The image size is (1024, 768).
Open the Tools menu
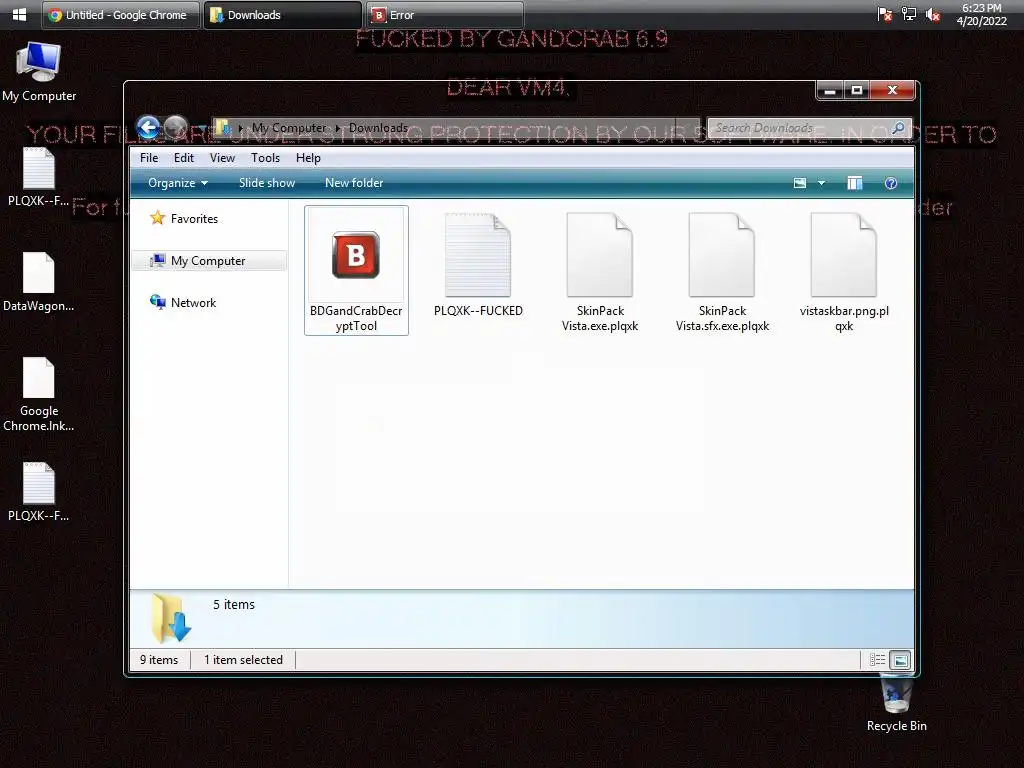pos(265,157)
